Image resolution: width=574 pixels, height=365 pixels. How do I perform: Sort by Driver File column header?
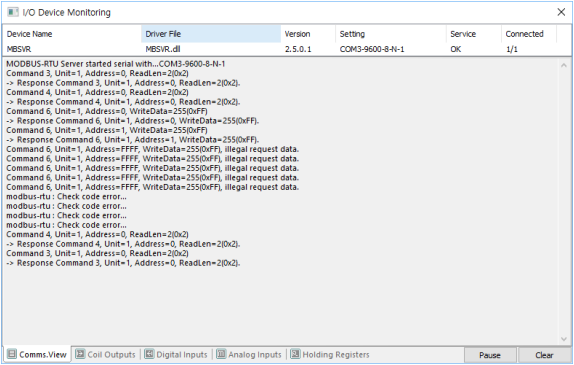pos(211,34)
